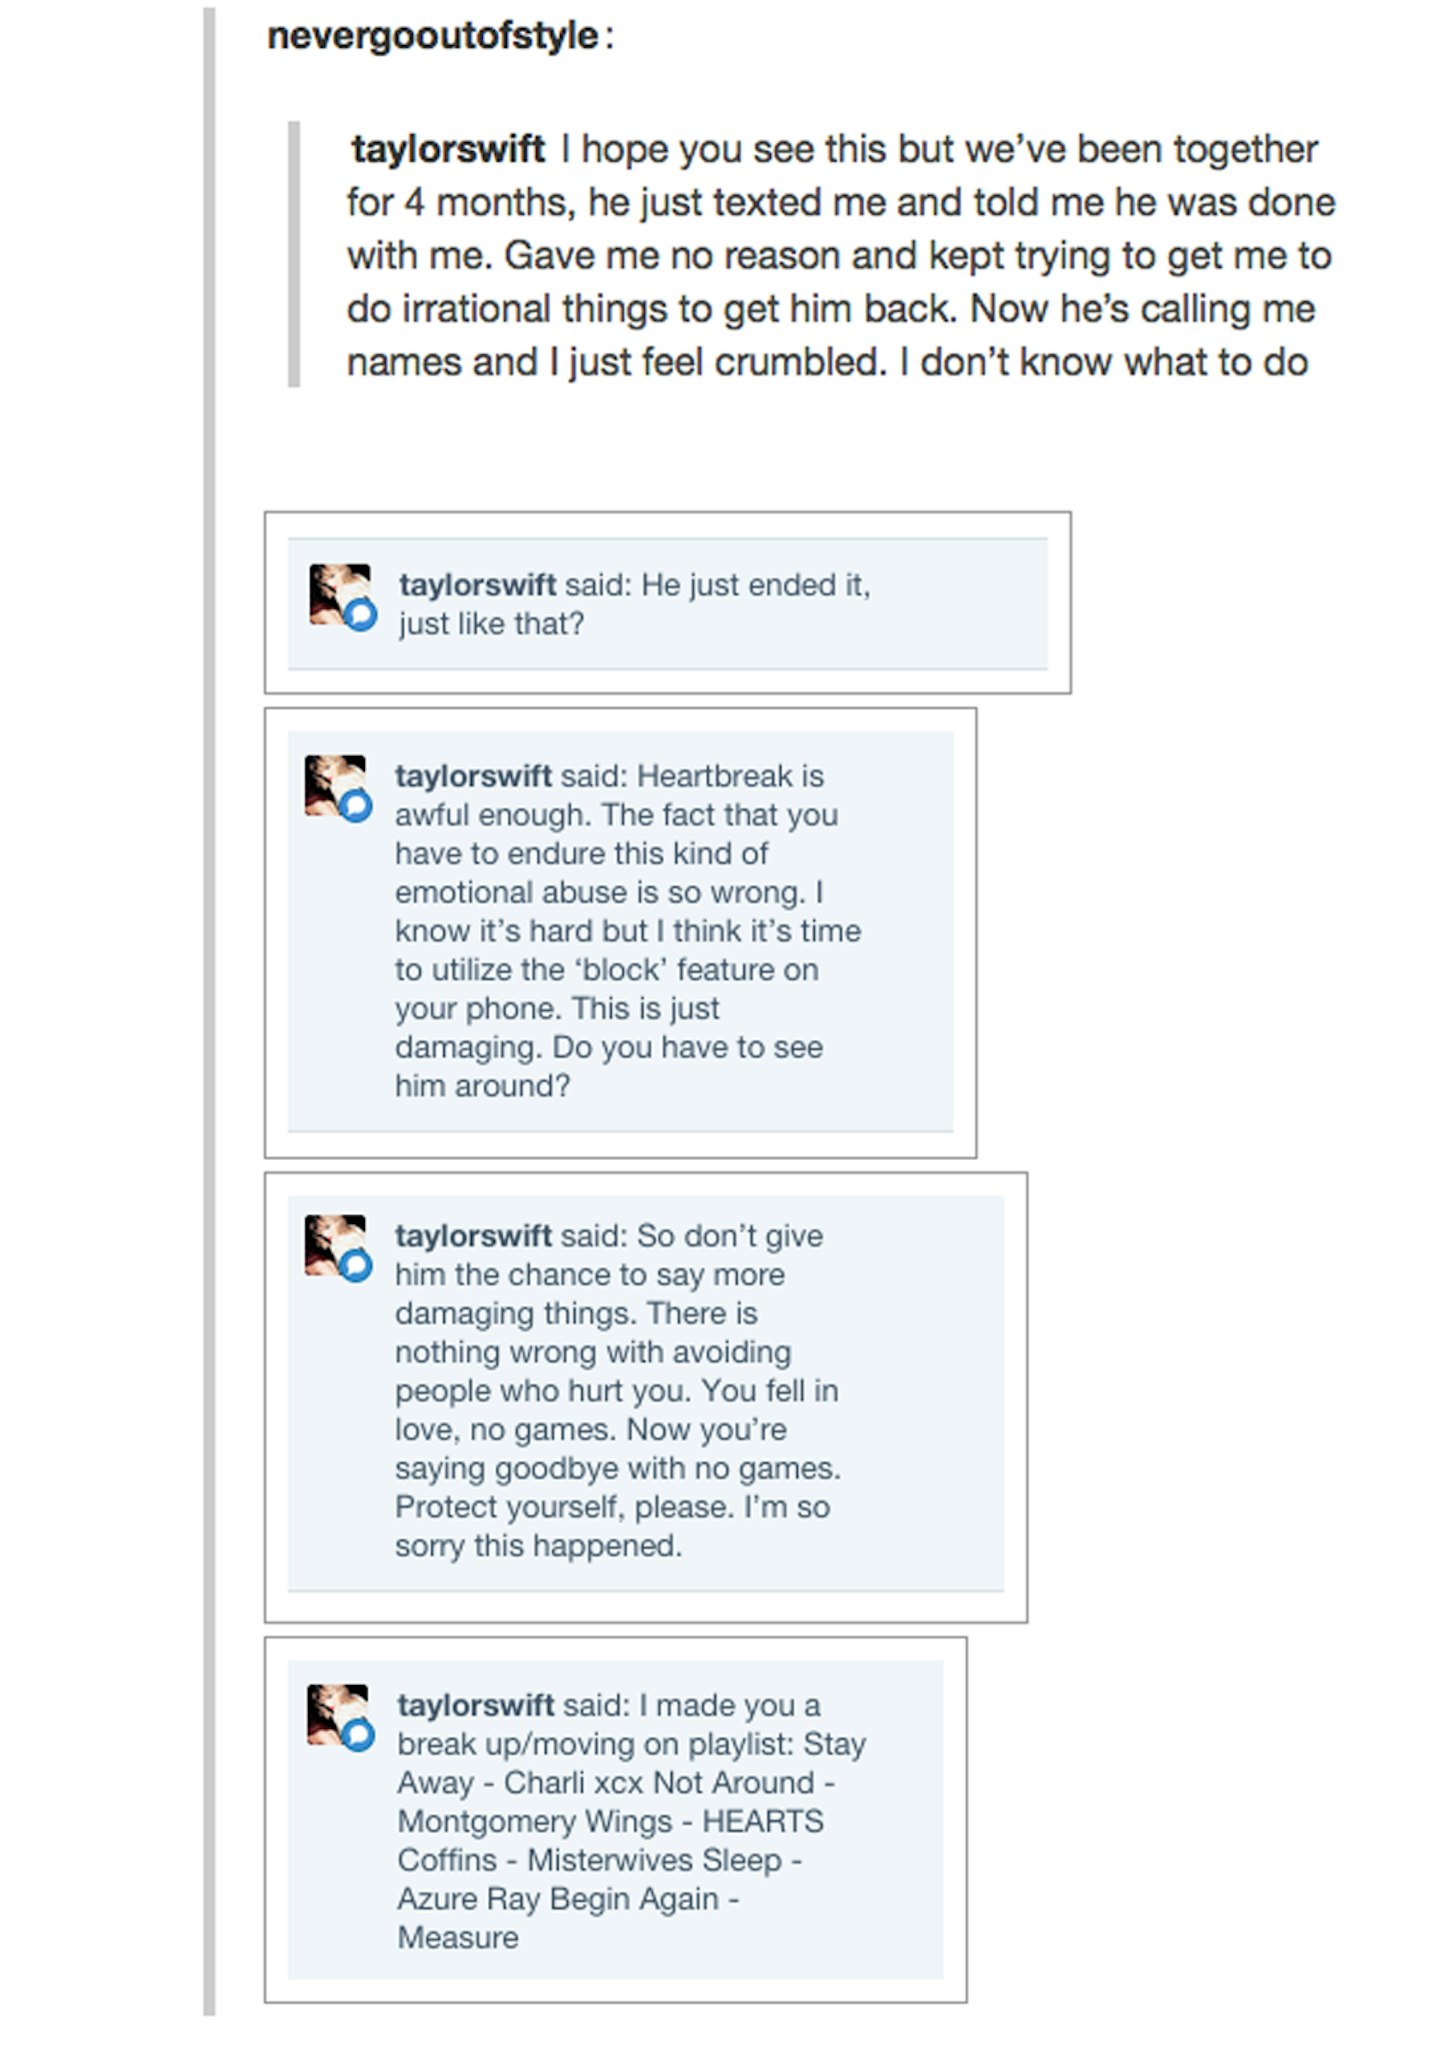
Task: Click the "Azure Ray Begin Again" playlist line
Action: coord(558,1898)
